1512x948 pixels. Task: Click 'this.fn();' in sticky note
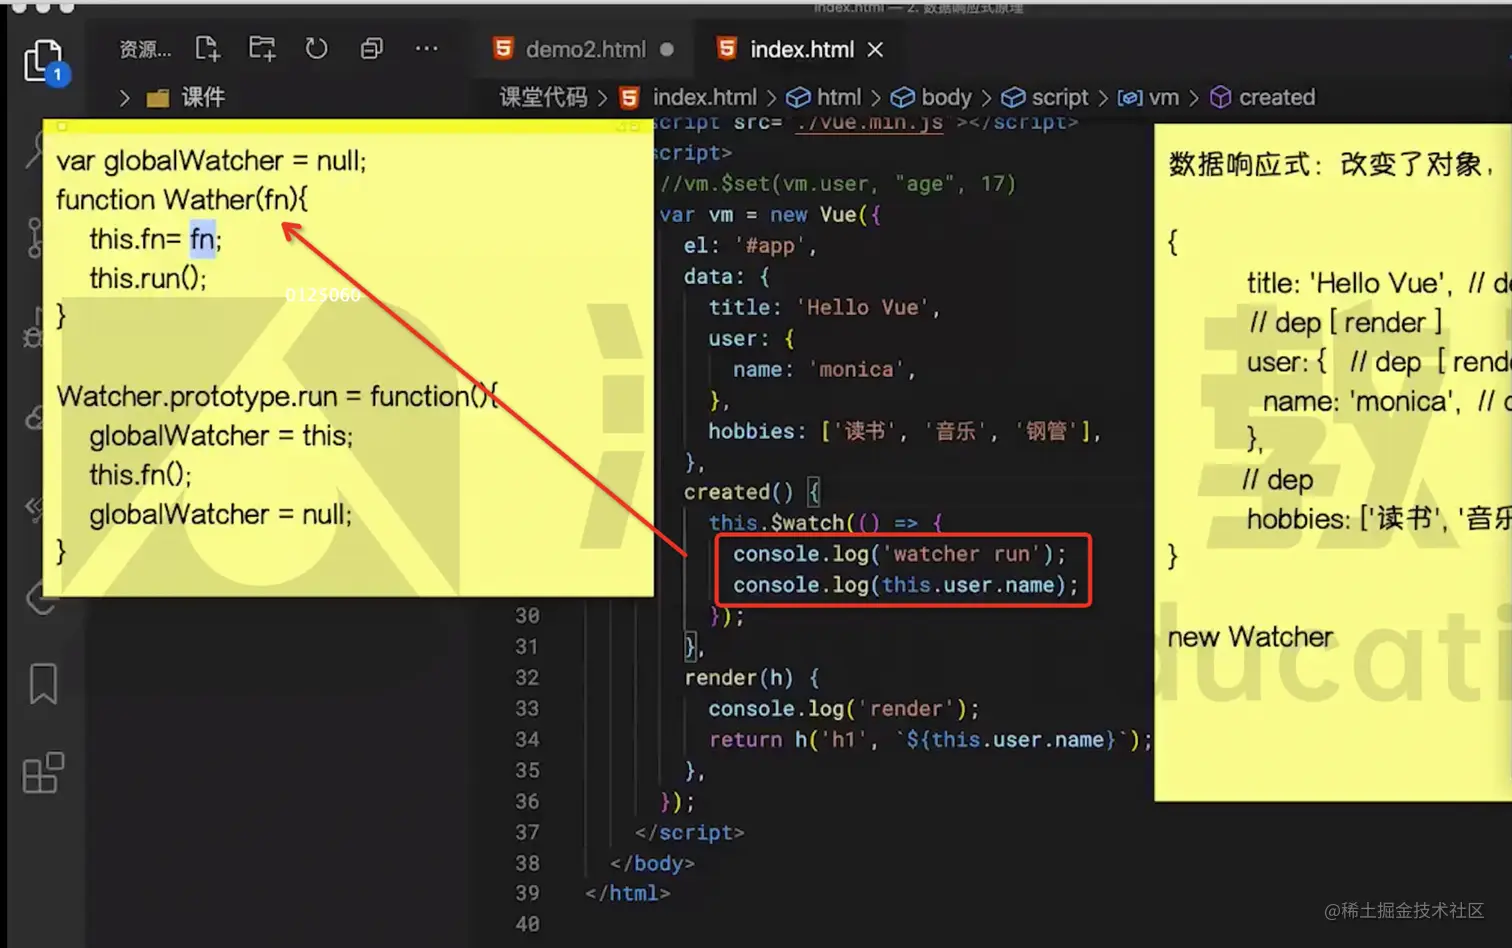tap(140, 475)
